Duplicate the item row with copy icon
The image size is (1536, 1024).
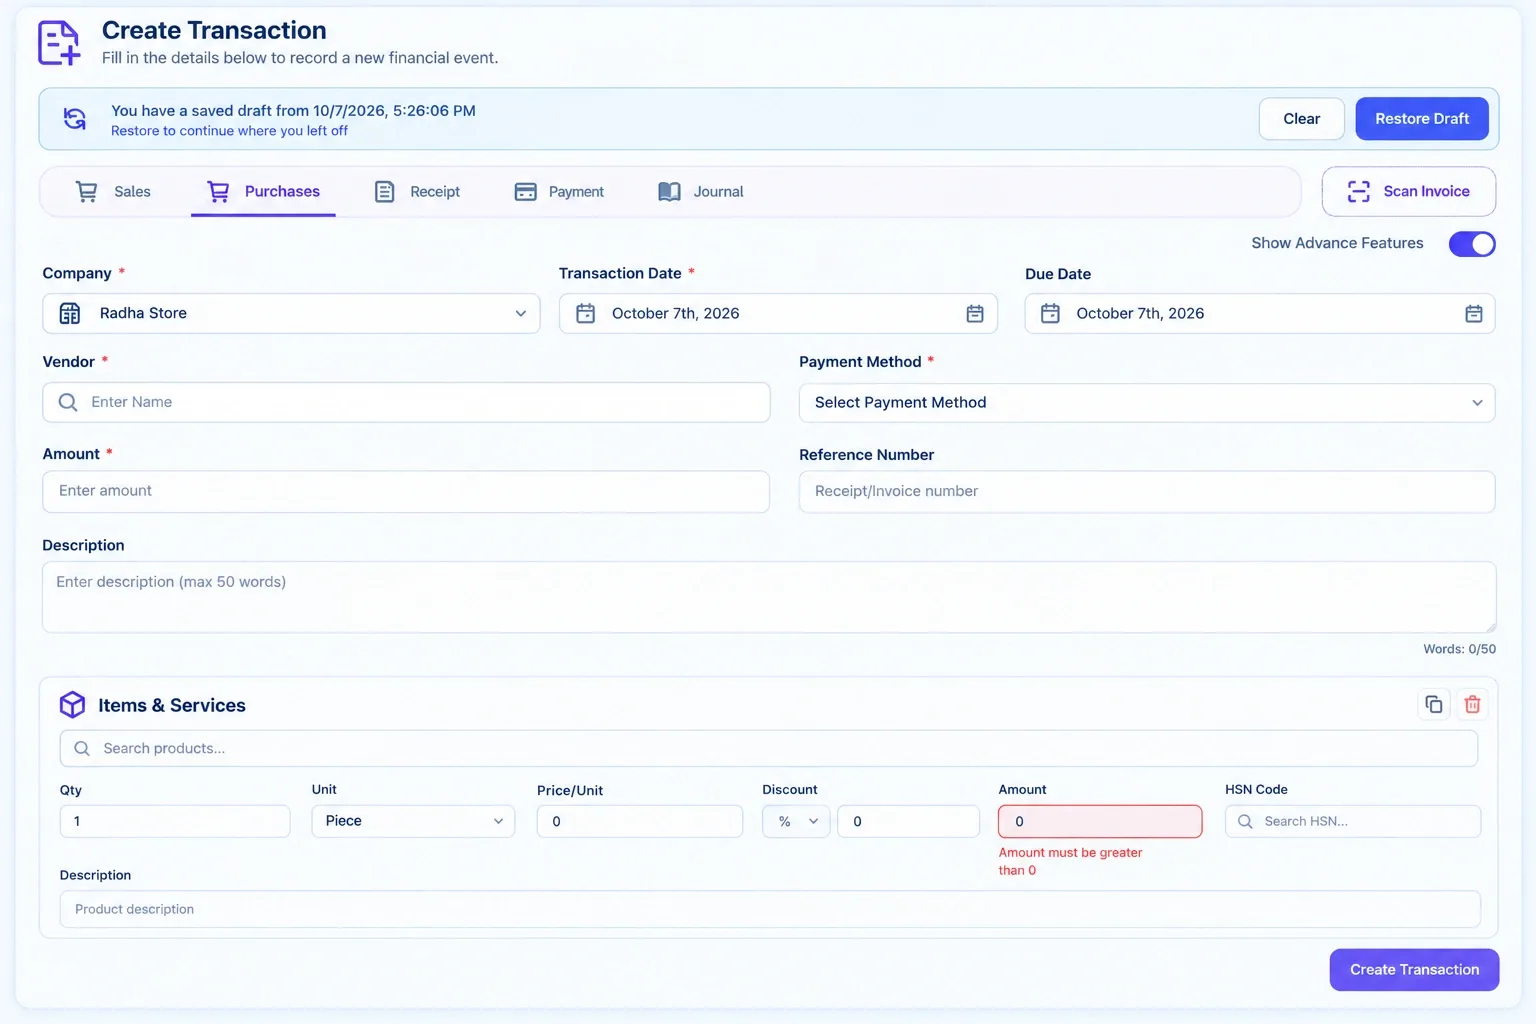(1434, 704)
